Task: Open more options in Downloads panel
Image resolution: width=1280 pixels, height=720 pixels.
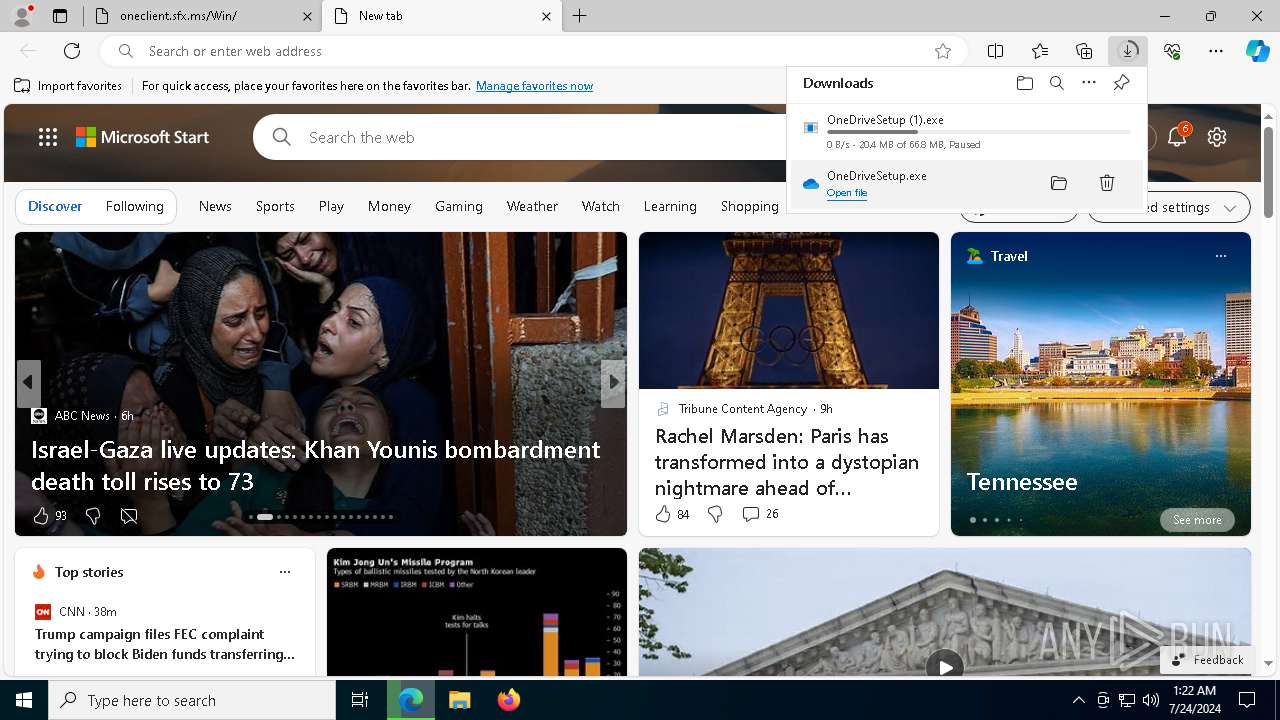Action: point(1089,83)
